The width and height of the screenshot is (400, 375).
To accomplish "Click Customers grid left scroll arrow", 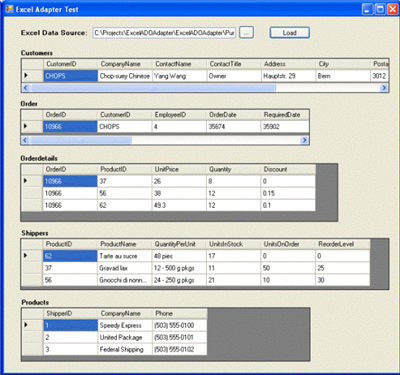I will click(x=26, y=88).
